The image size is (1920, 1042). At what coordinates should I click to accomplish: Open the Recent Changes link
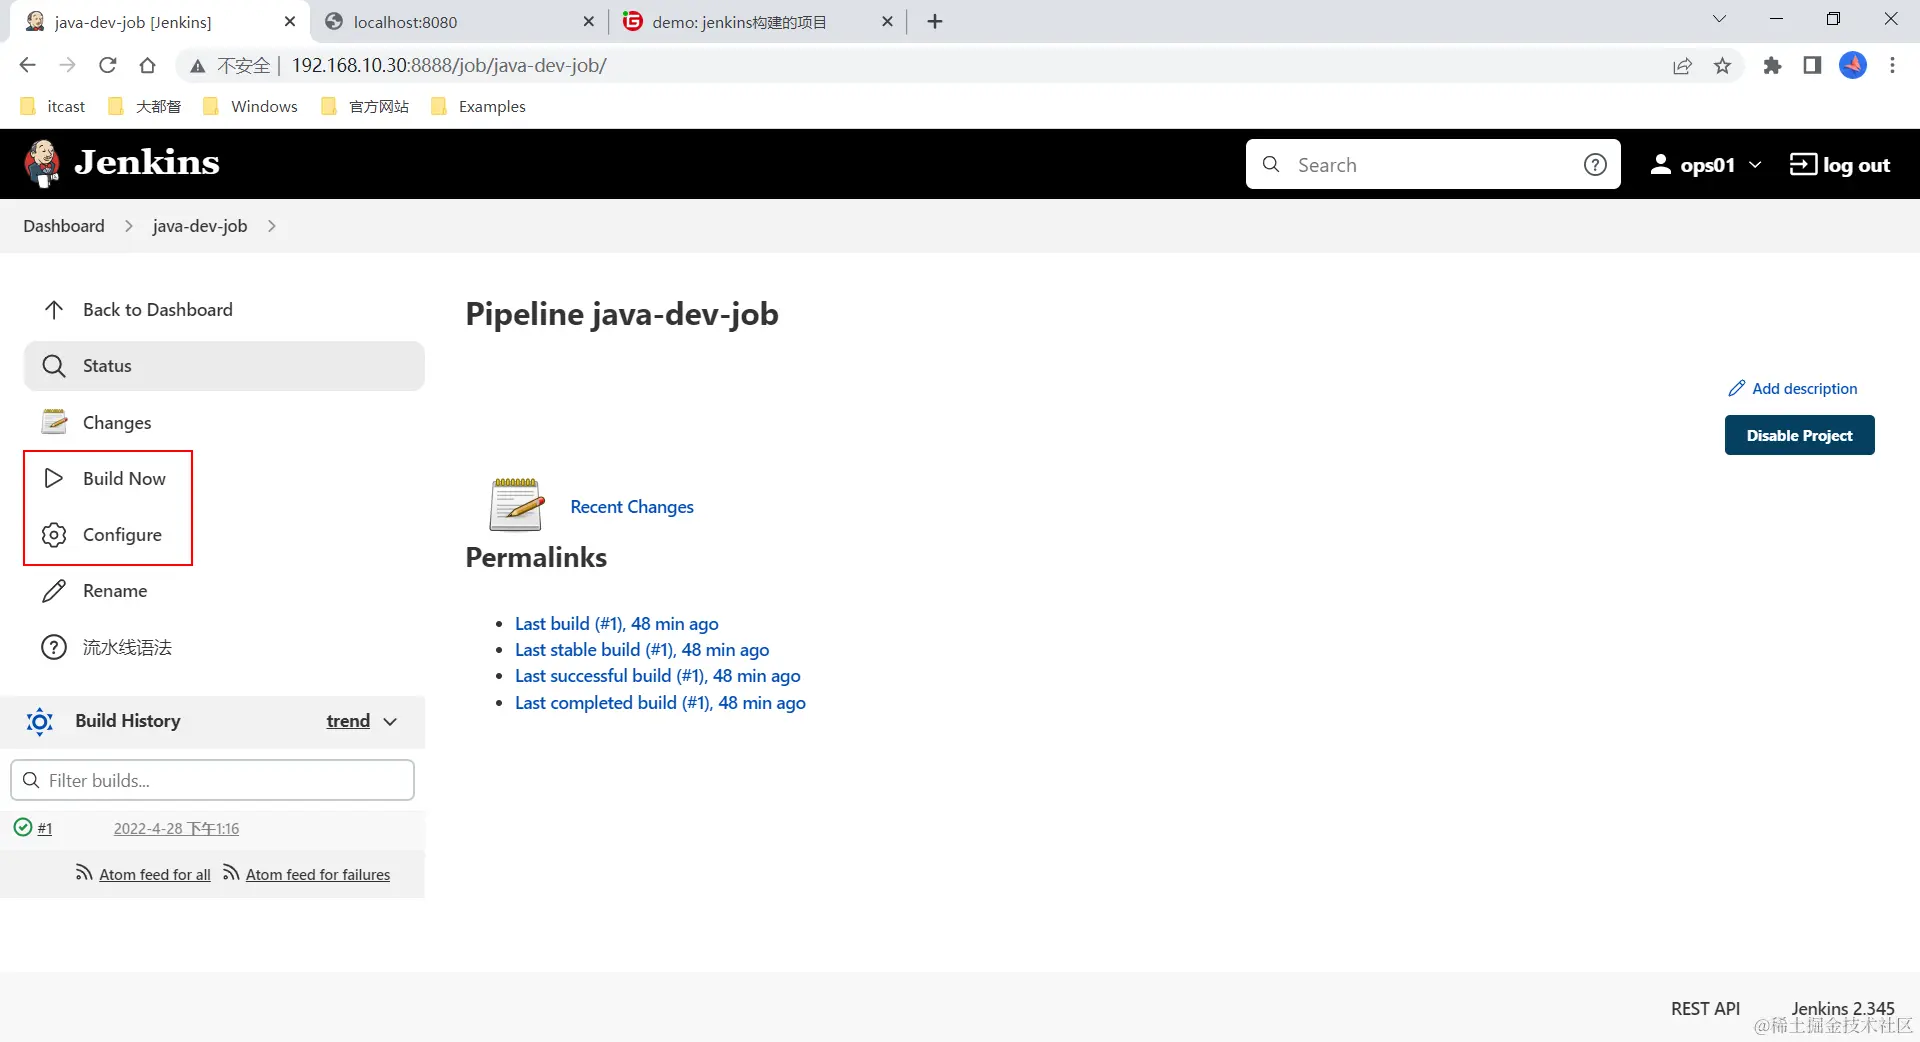(632, 507)
